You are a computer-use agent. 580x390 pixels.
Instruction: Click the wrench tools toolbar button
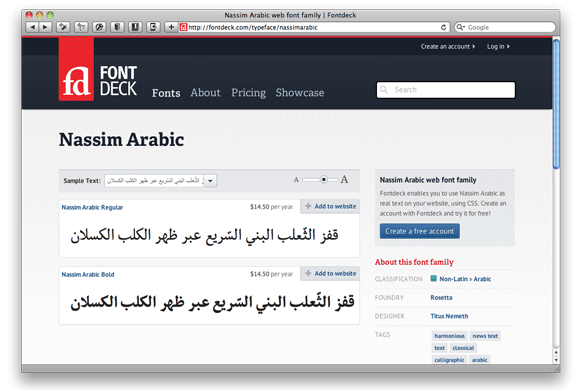[x=99, y=27]
